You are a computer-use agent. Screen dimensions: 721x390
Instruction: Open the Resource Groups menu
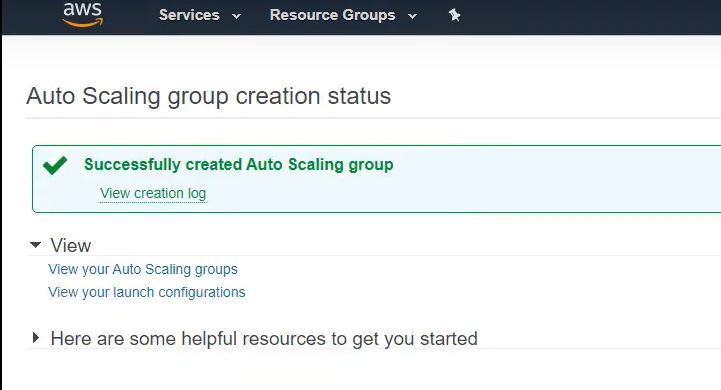click(x=343, y=15)
